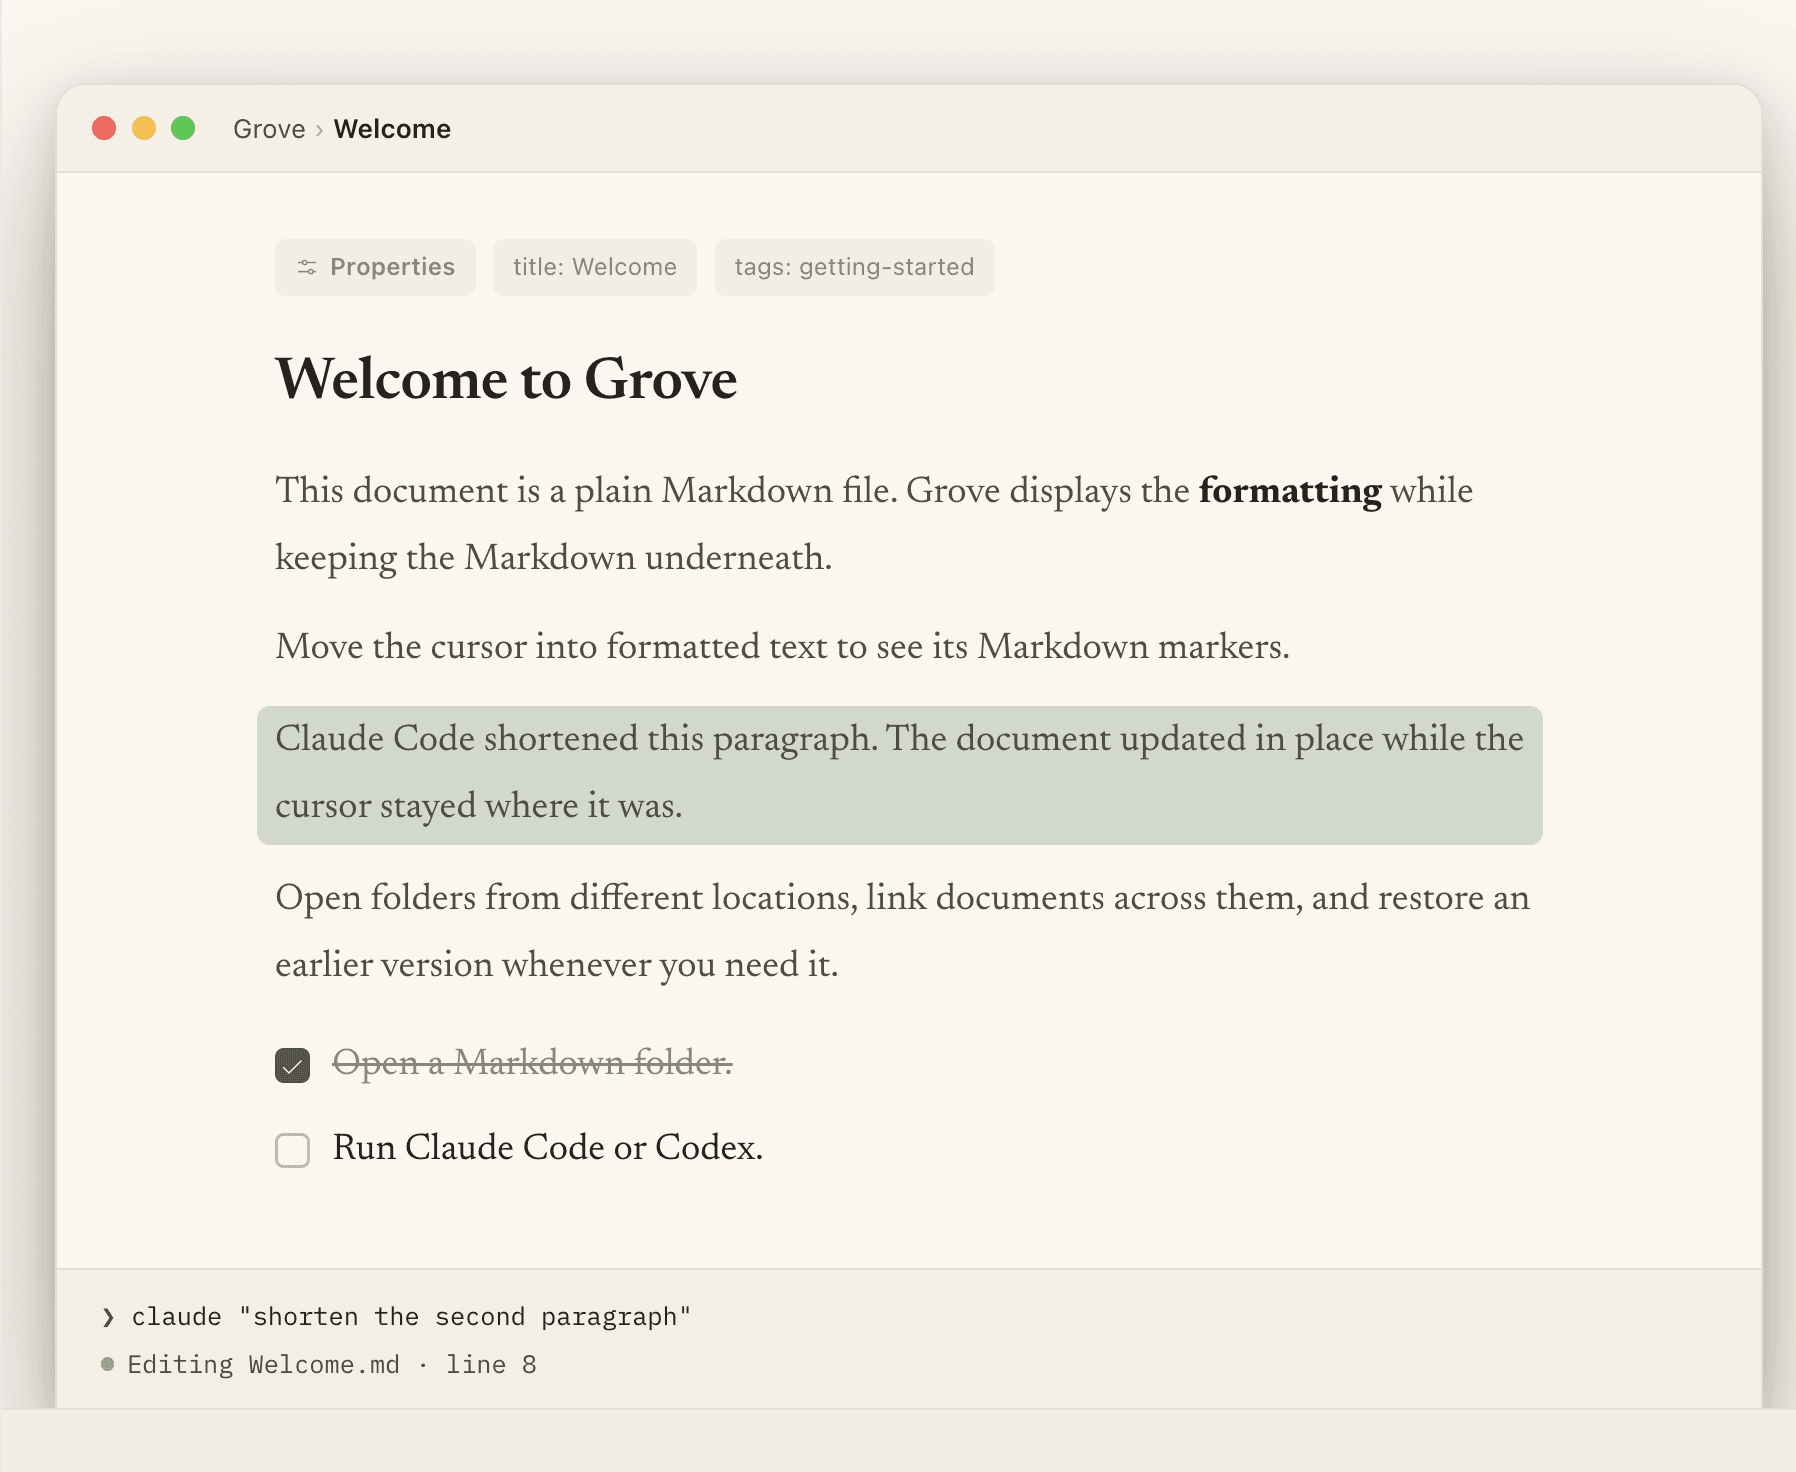Viewport: 1796px width, 1472px height.
Task: Minimize the window with the yellow button
Action: click(x=144, y=128)
